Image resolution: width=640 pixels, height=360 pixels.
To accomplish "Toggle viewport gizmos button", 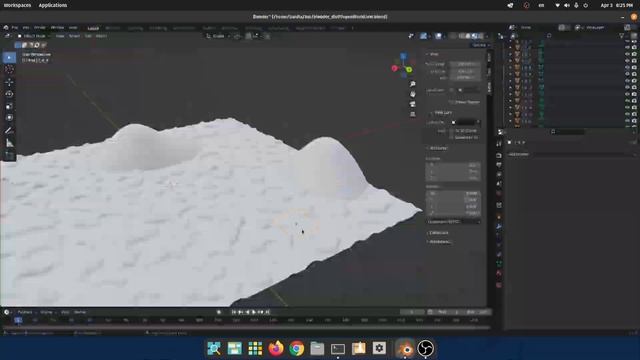I will click(424, 36).
